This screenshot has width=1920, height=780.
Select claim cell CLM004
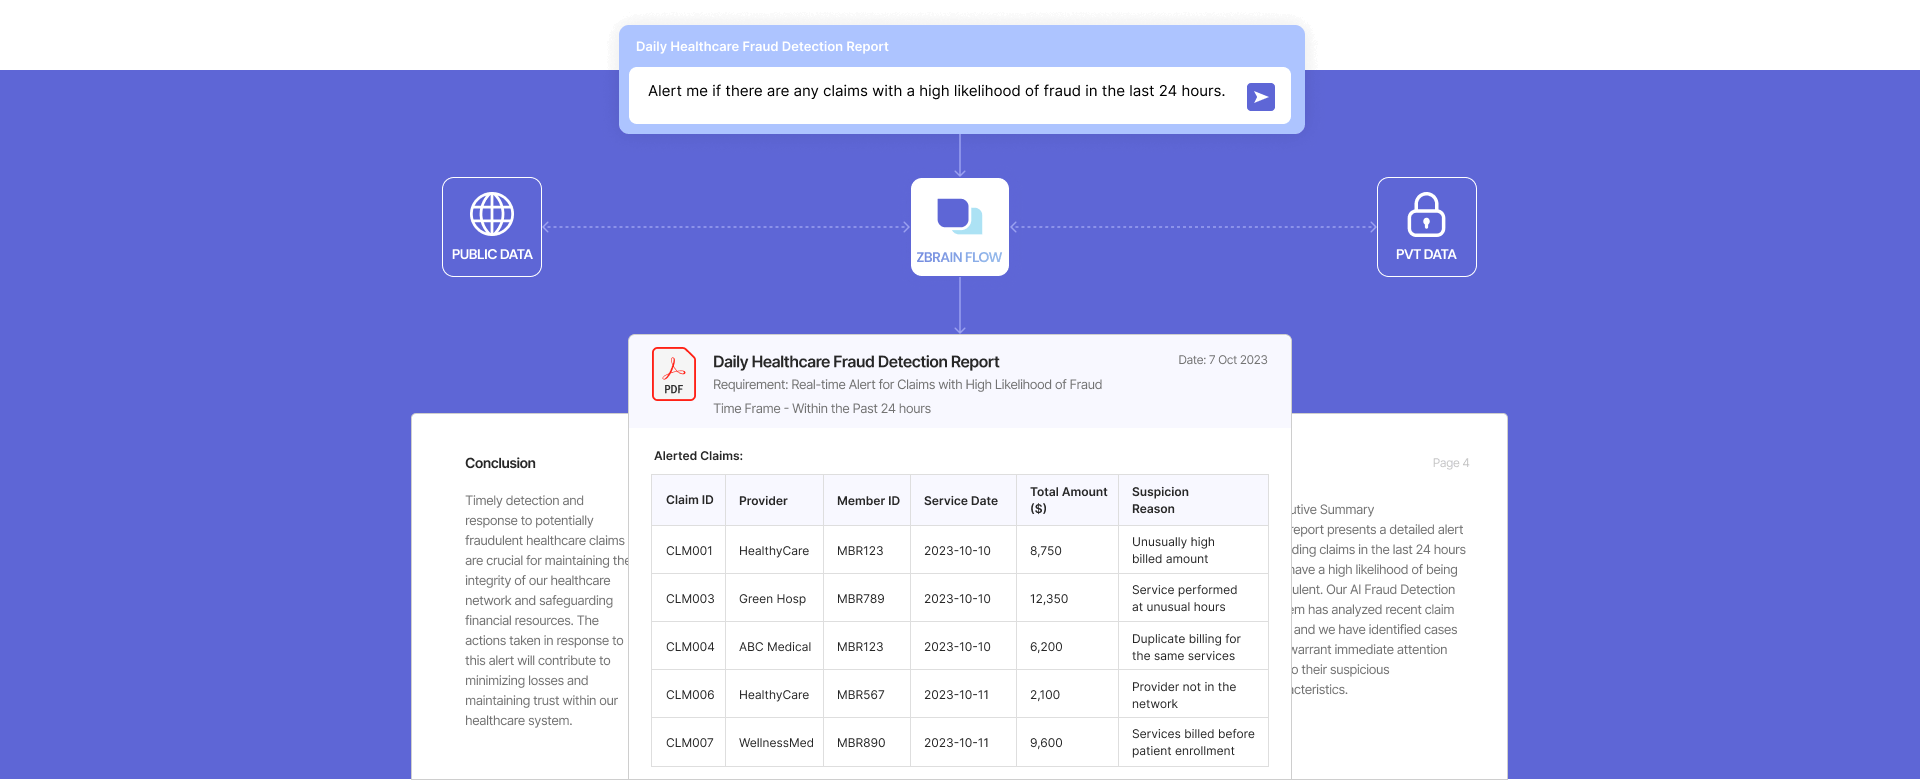tap(690, 647)
